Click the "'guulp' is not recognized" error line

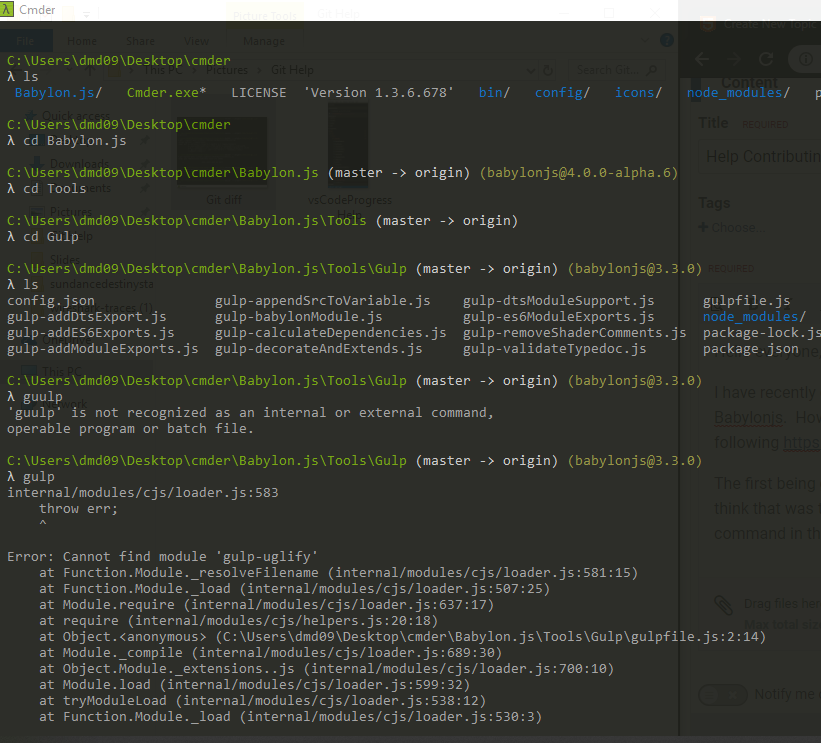pos(250,413)
